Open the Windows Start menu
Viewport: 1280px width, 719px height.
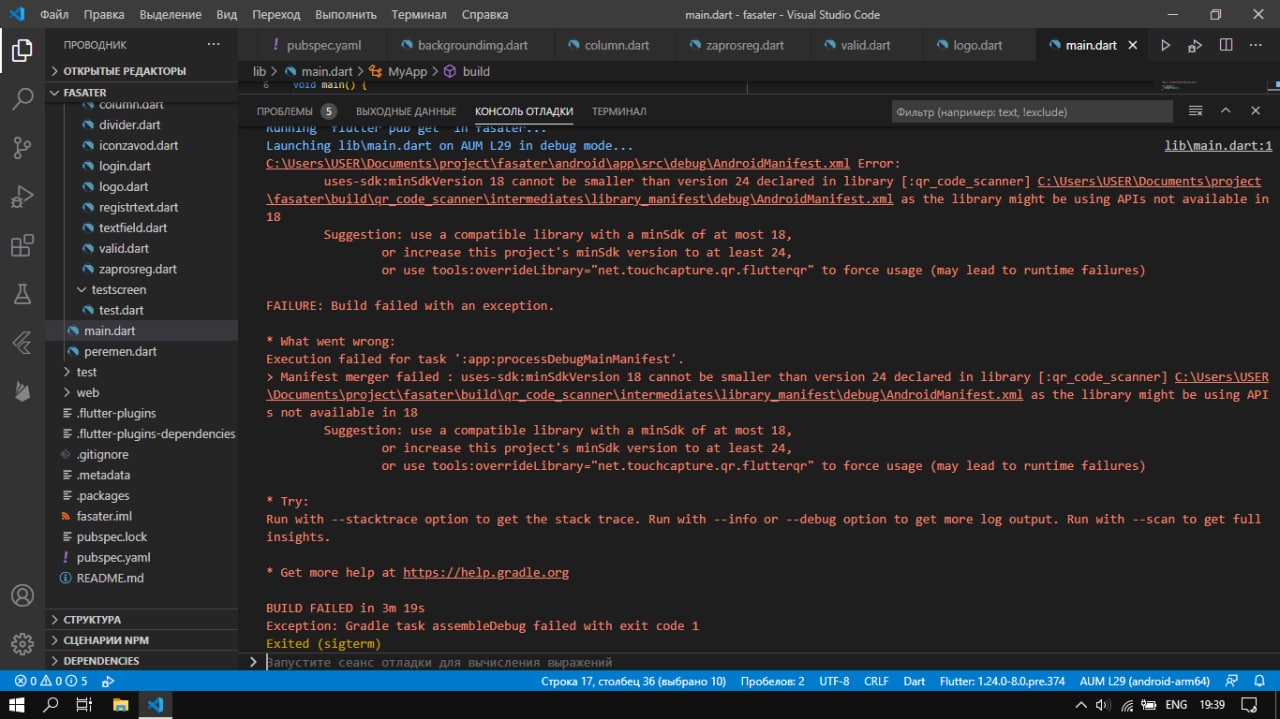pyautogui.click(x=17, y=705)
